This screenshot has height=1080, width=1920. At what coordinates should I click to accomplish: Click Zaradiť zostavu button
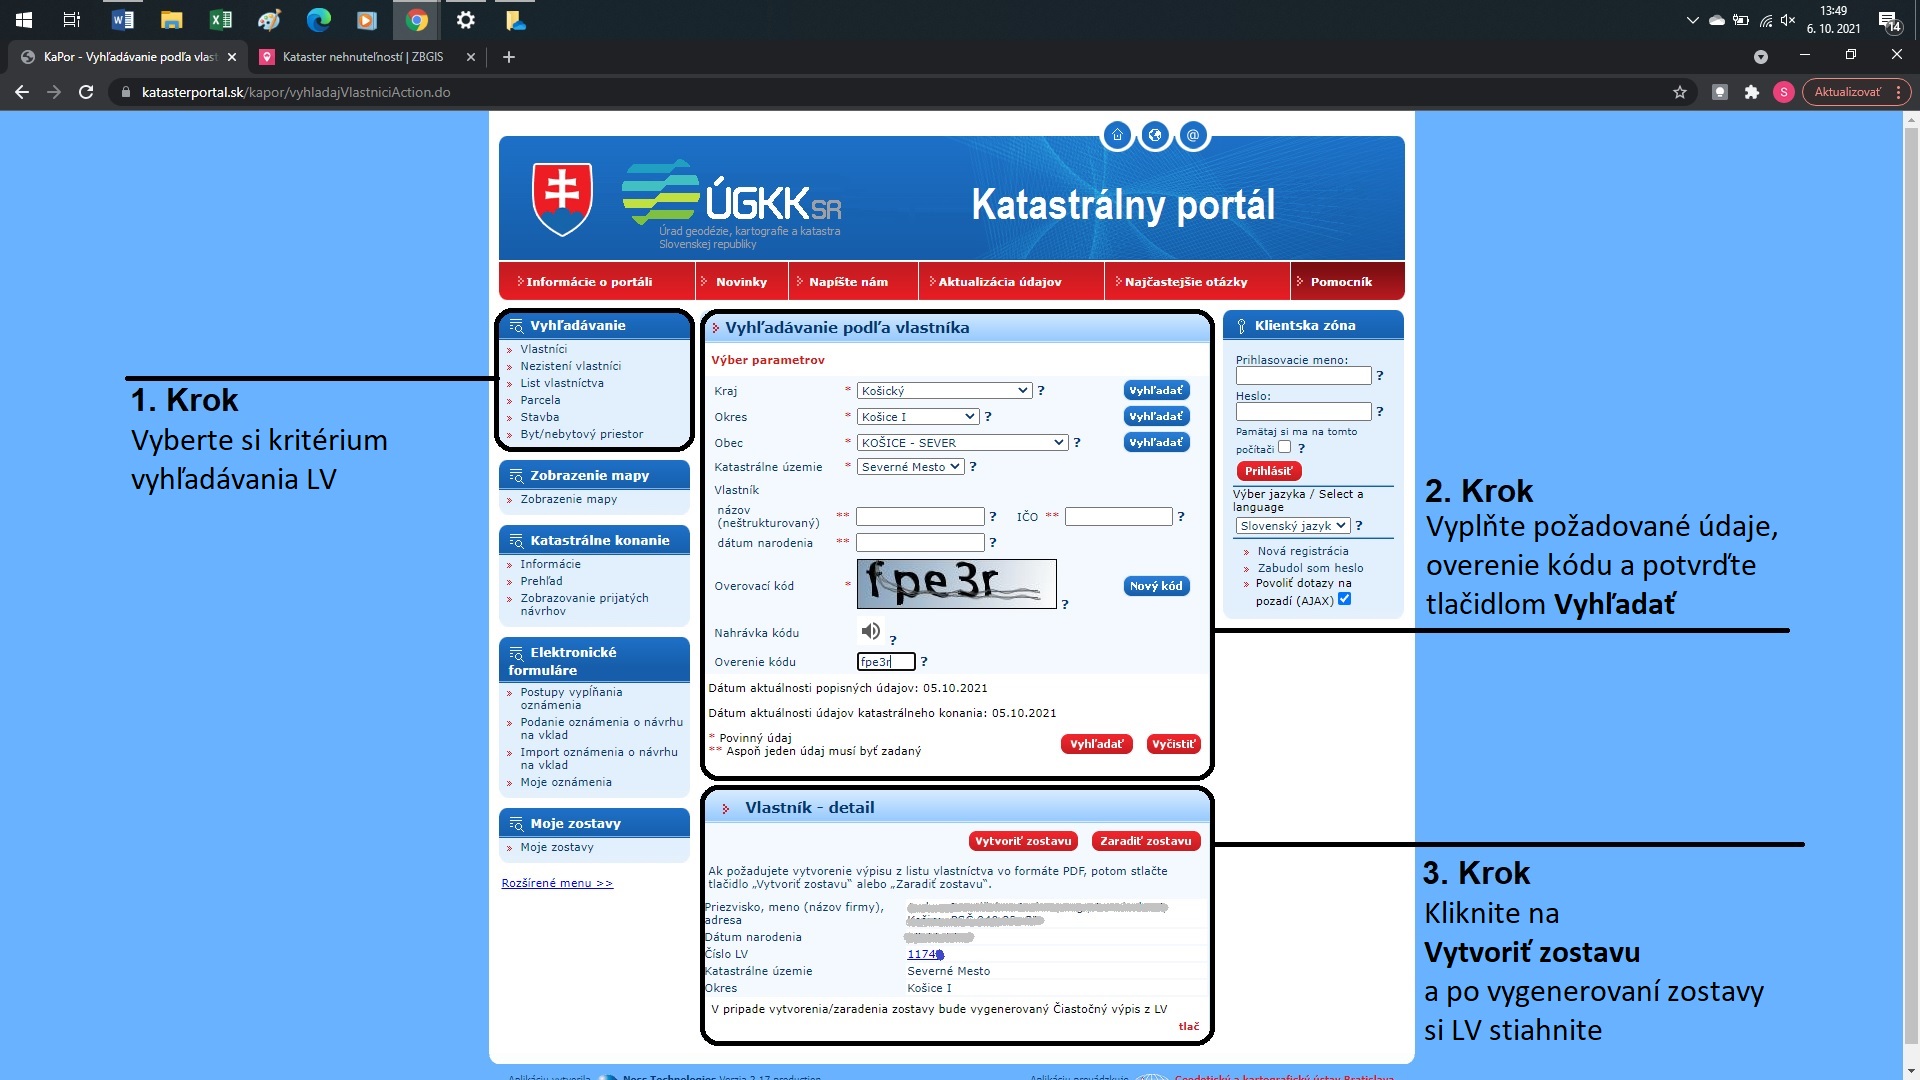click(1146, 841)
